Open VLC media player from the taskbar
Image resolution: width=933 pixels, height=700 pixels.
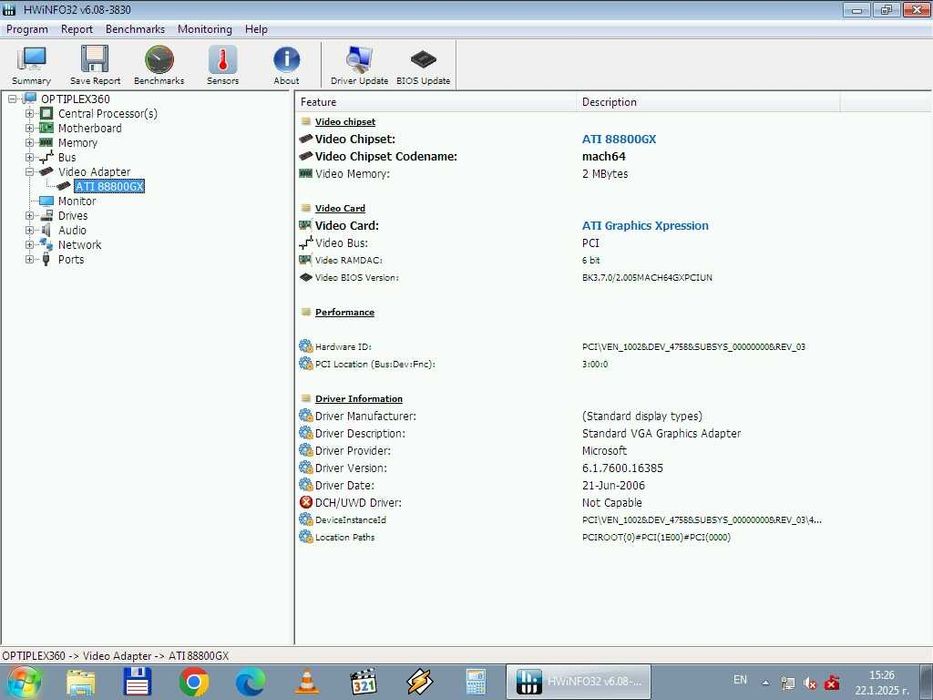(x=306, y=682)
